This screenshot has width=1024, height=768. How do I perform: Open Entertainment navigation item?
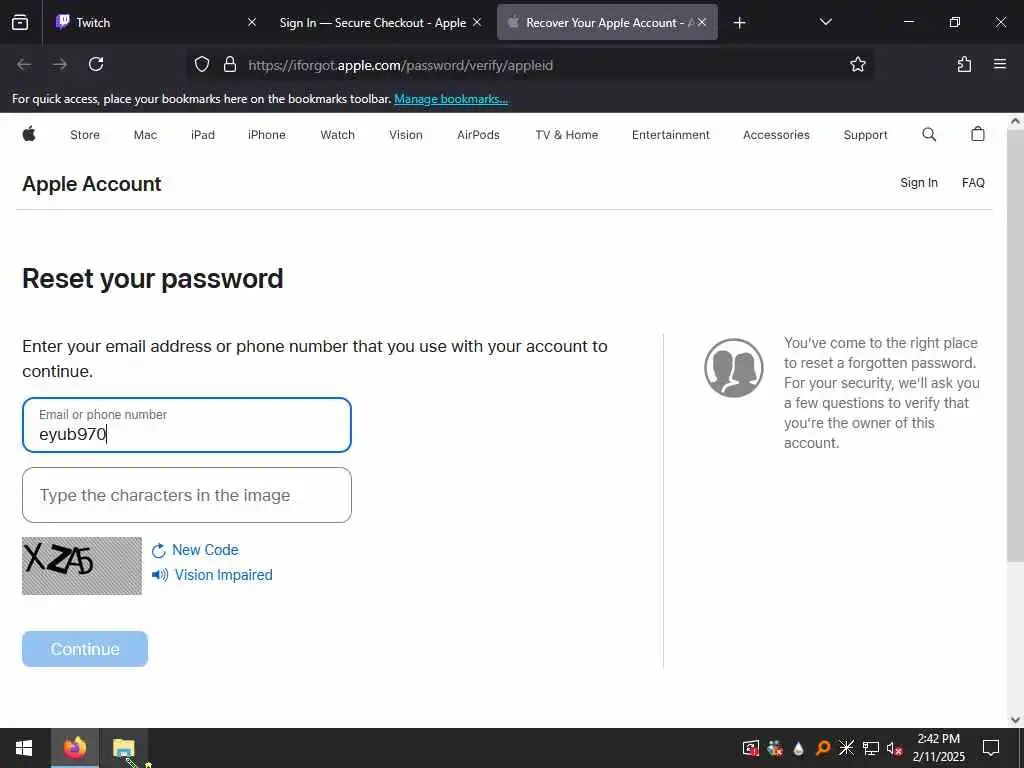pyautogui.click(x=671, y=135)
